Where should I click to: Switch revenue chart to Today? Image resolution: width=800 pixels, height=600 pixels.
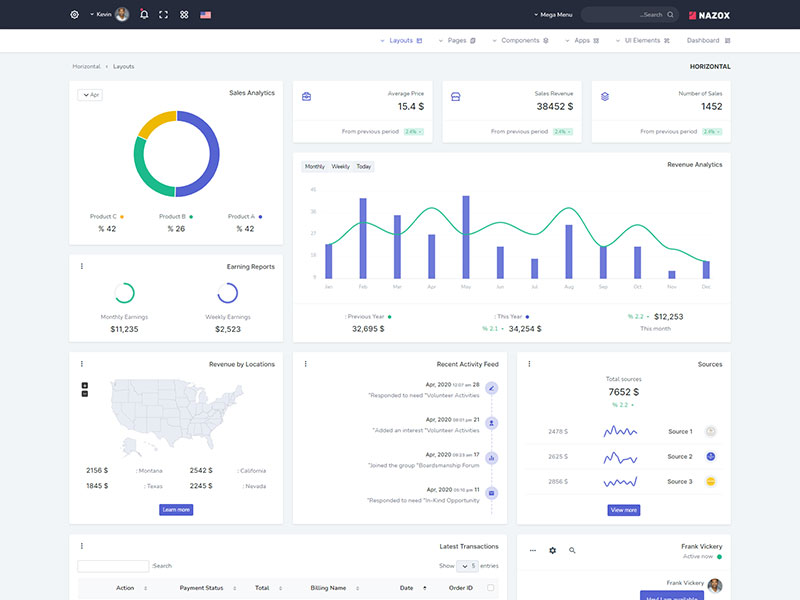(x=364, y=166)
